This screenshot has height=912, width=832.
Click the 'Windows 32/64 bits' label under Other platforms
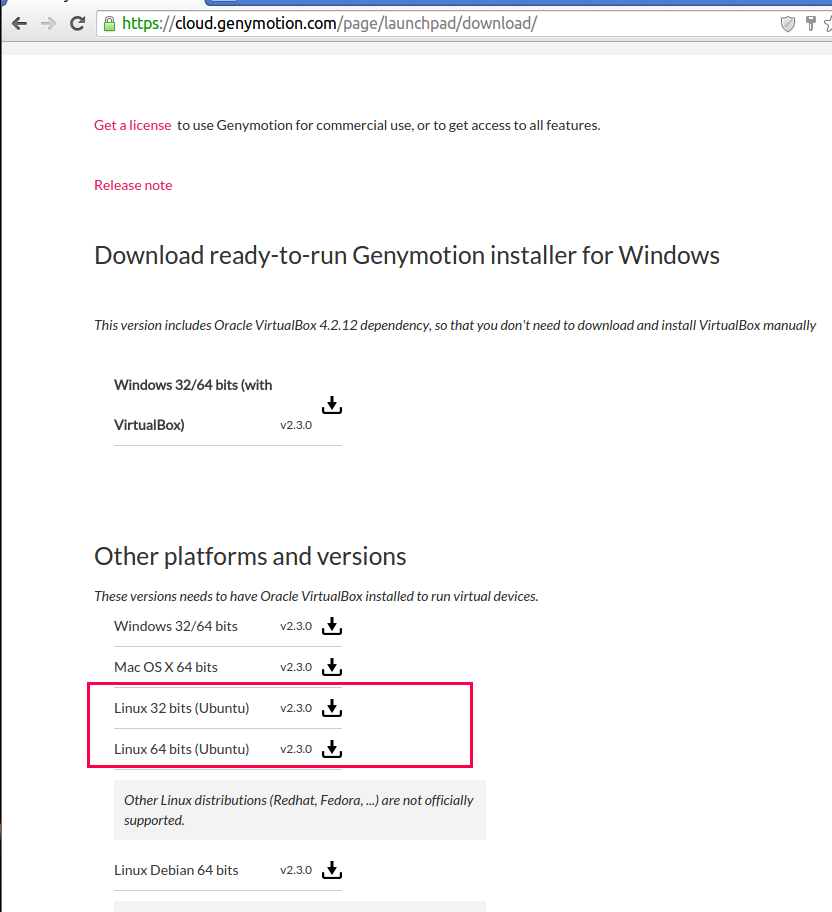pos(176,626)
